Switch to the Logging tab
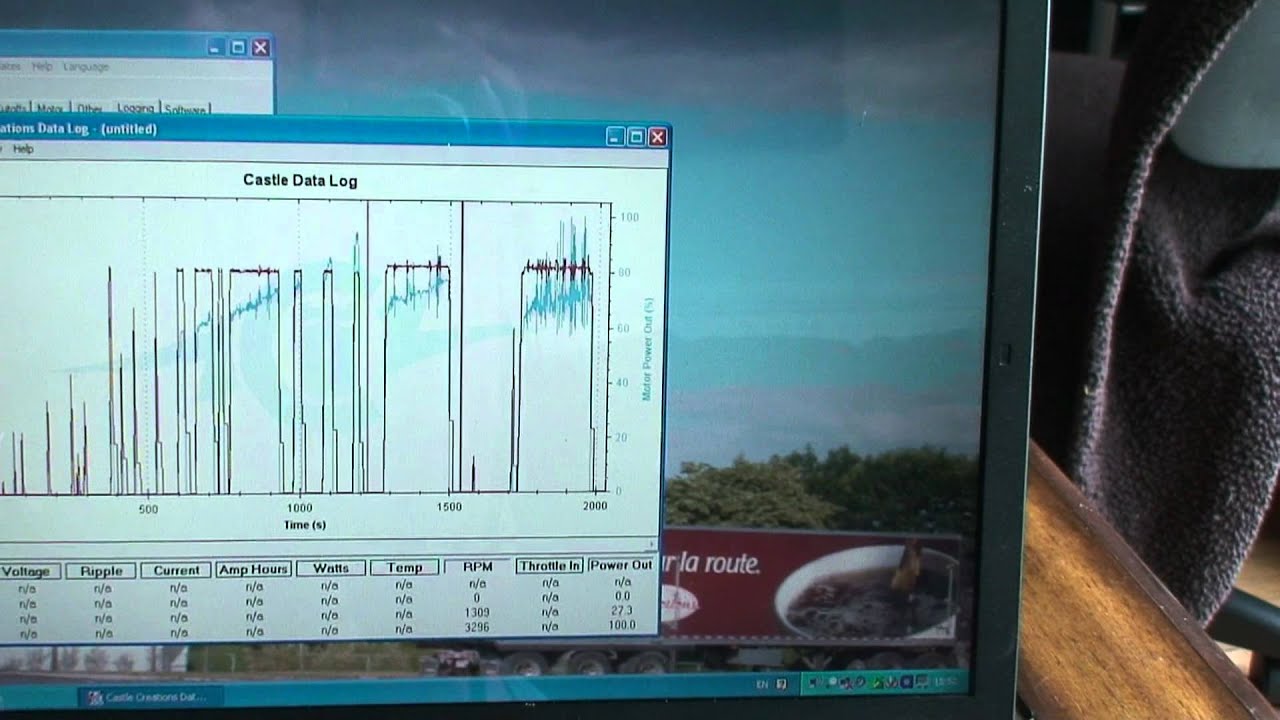The width and height of the screenshot is (1280, 720). (x=135, y=108)
